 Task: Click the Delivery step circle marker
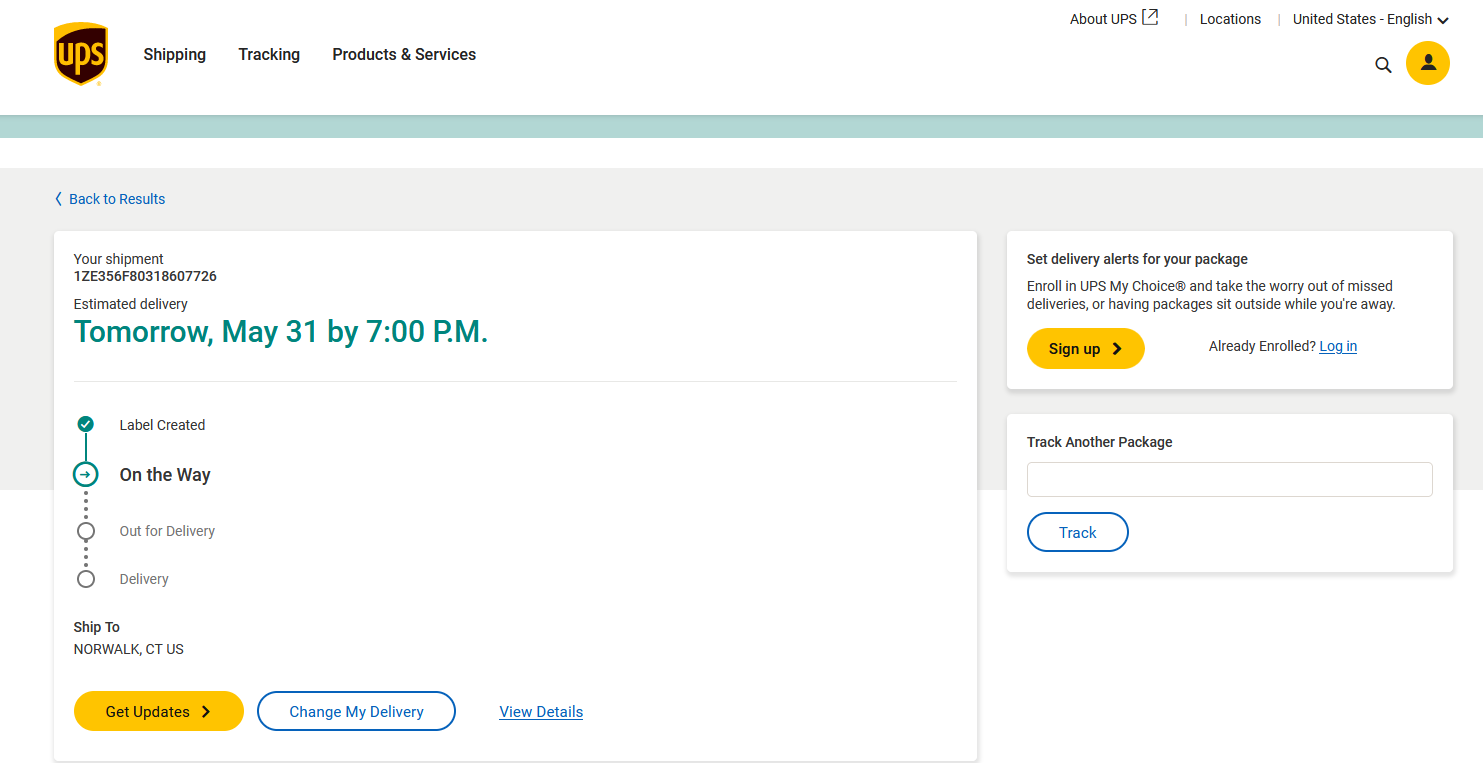point(86,579)
